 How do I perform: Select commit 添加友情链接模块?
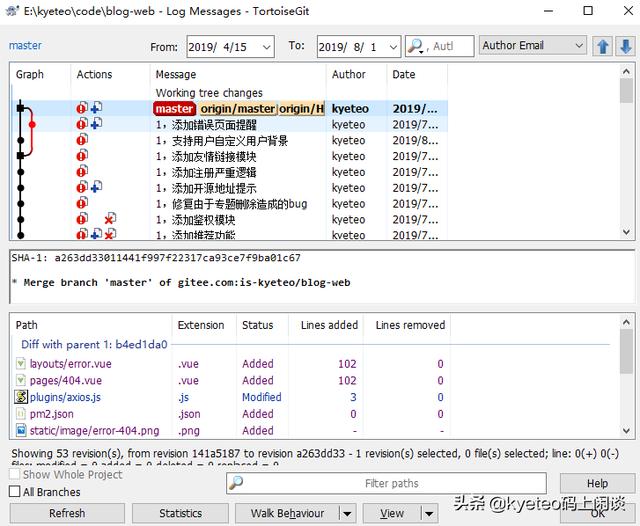229,156
